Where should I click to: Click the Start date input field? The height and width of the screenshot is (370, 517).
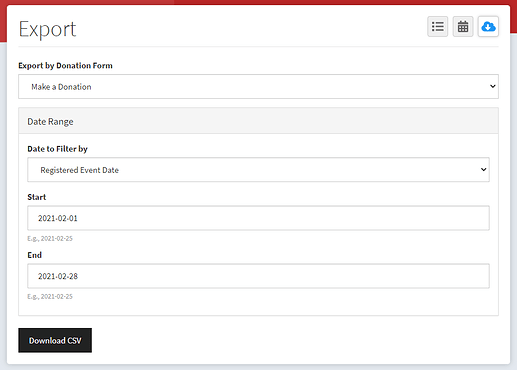point(258,218)
